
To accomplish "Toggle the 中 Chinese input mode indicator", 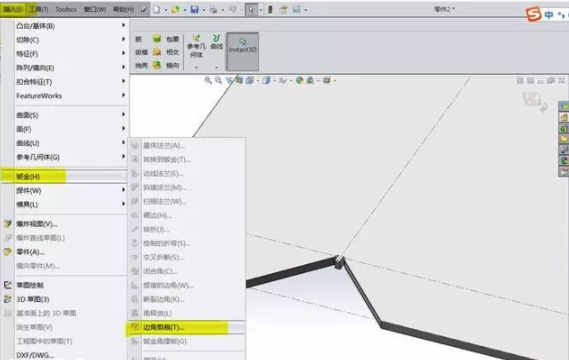I will 549,15.
